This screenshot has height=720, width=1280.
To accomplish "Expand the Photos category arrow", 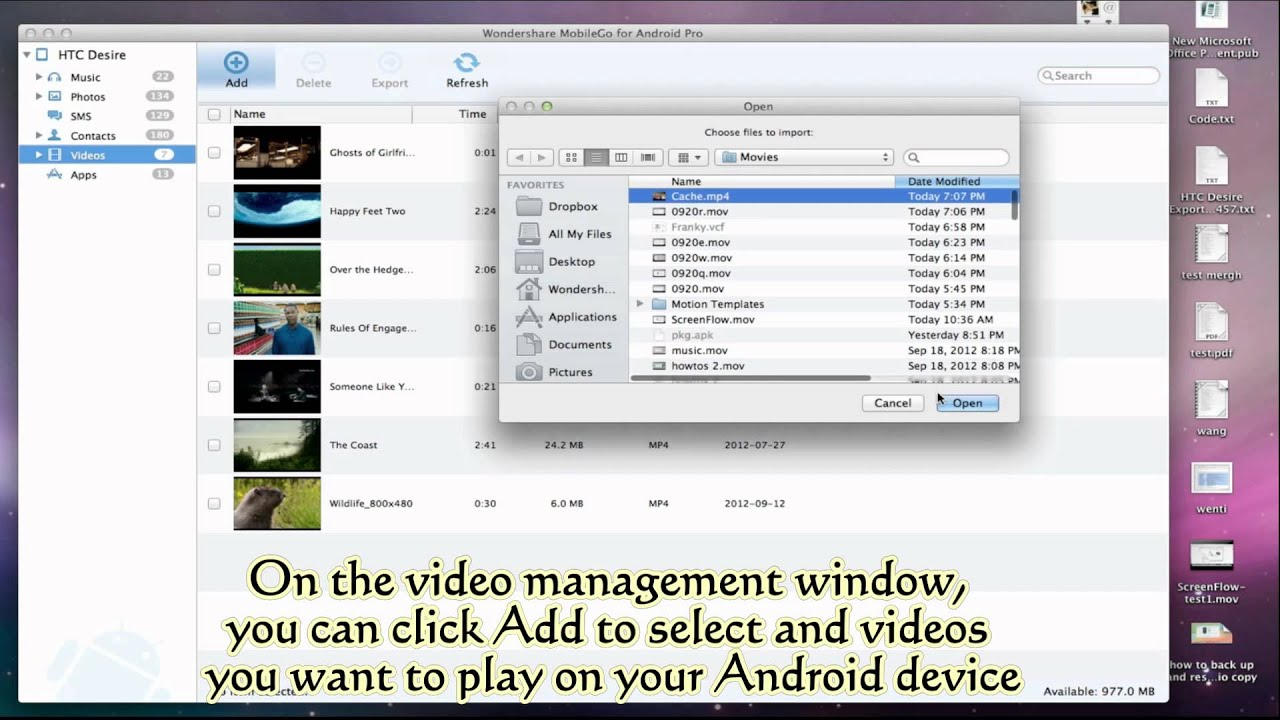I will (39, 97).
